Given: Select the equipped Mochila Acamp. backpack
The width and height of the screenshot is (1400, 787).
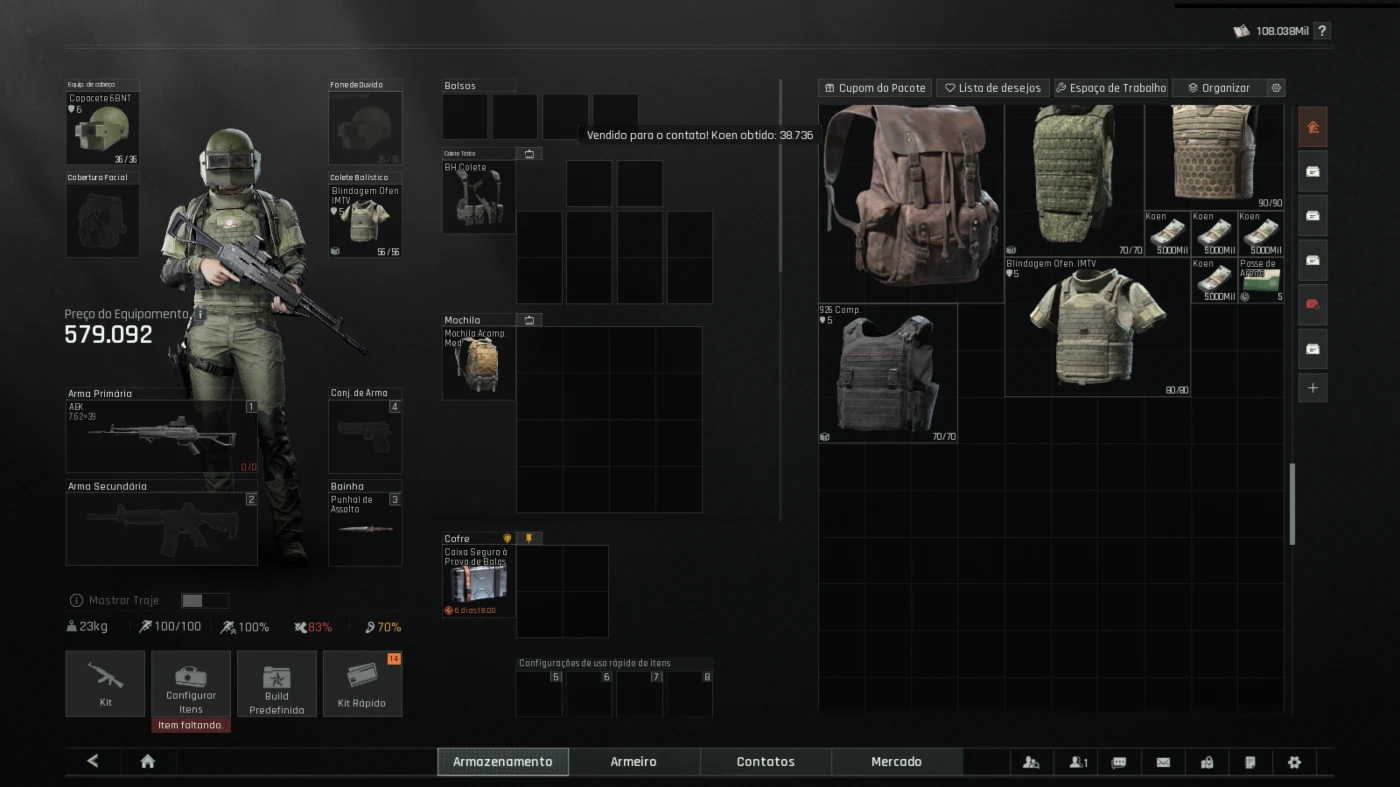Looking at the screenshot, I should click(479, 363).
